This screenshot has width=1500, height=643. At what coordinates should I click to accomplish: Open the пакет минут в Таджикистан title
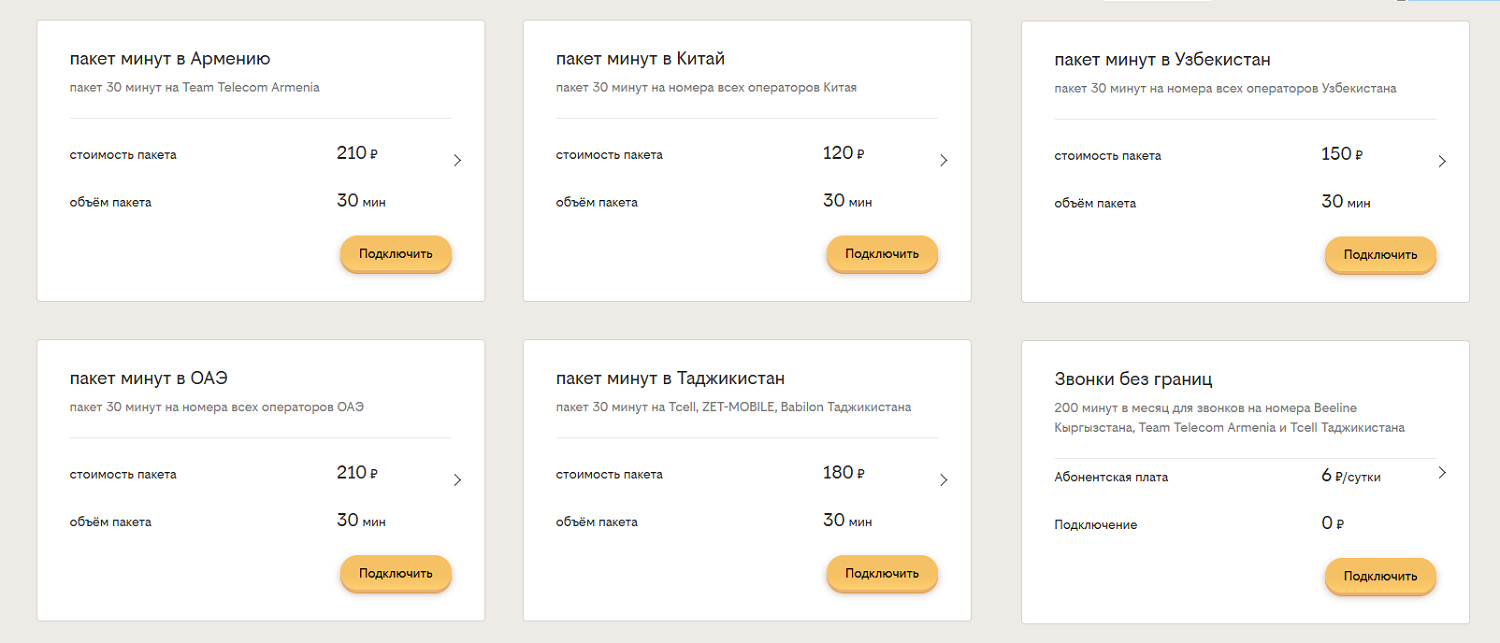(x=670, y=378)
